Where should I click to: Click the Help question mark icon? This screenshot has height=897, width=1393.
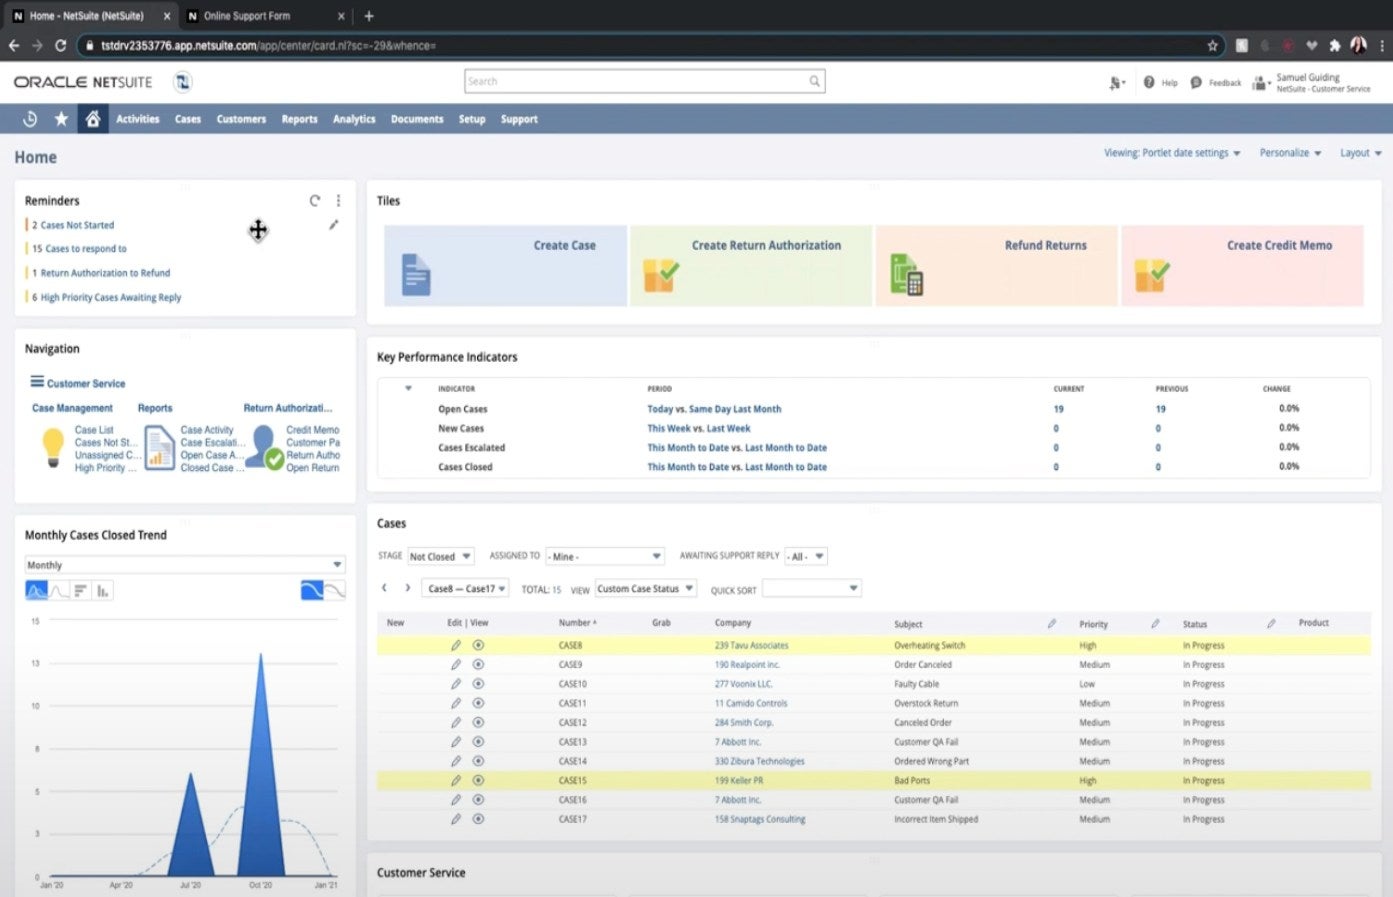(x=1149, y=82)
